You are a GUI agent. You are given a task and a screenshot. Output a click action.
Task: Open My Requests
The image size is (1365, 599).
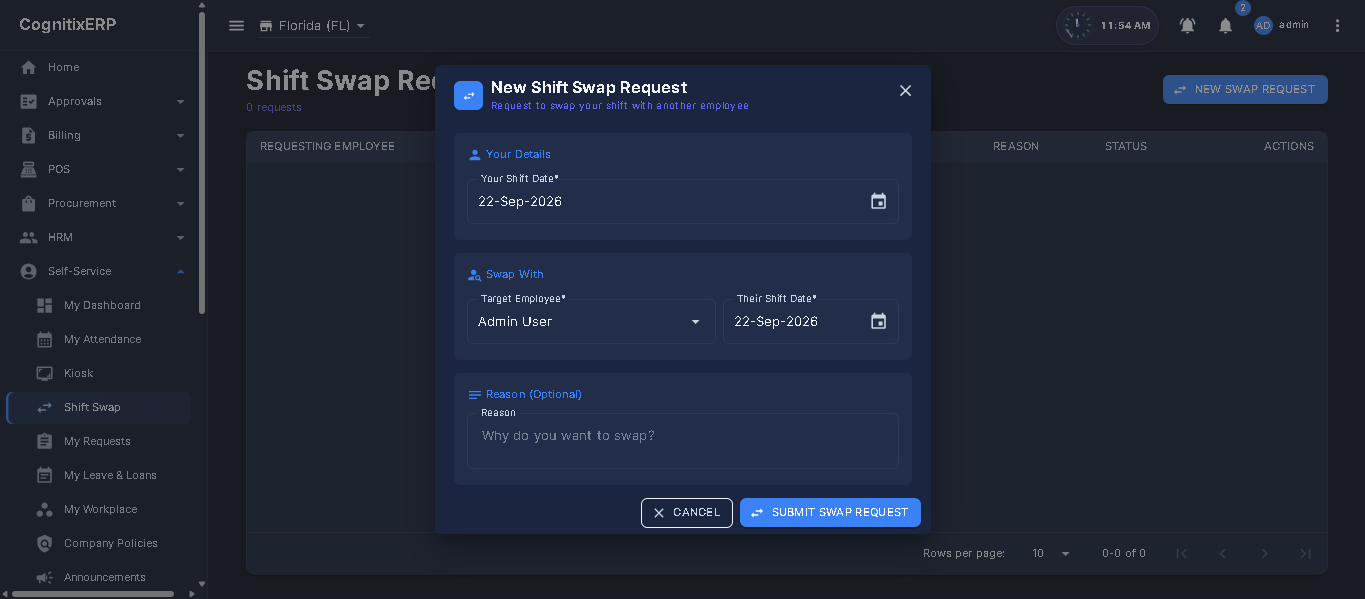(99, 441)
